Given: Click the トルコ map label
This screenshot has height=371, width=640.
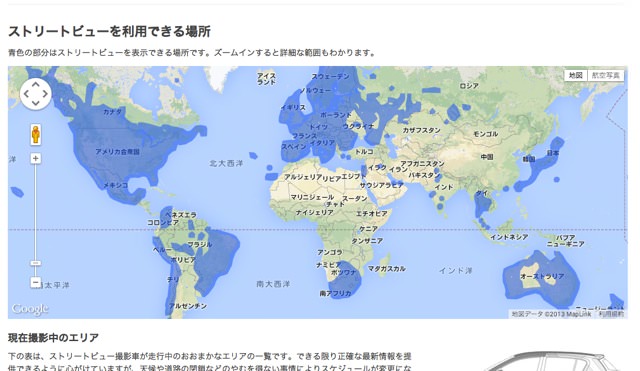Looking at the screenshot, I should coord(364,151).
